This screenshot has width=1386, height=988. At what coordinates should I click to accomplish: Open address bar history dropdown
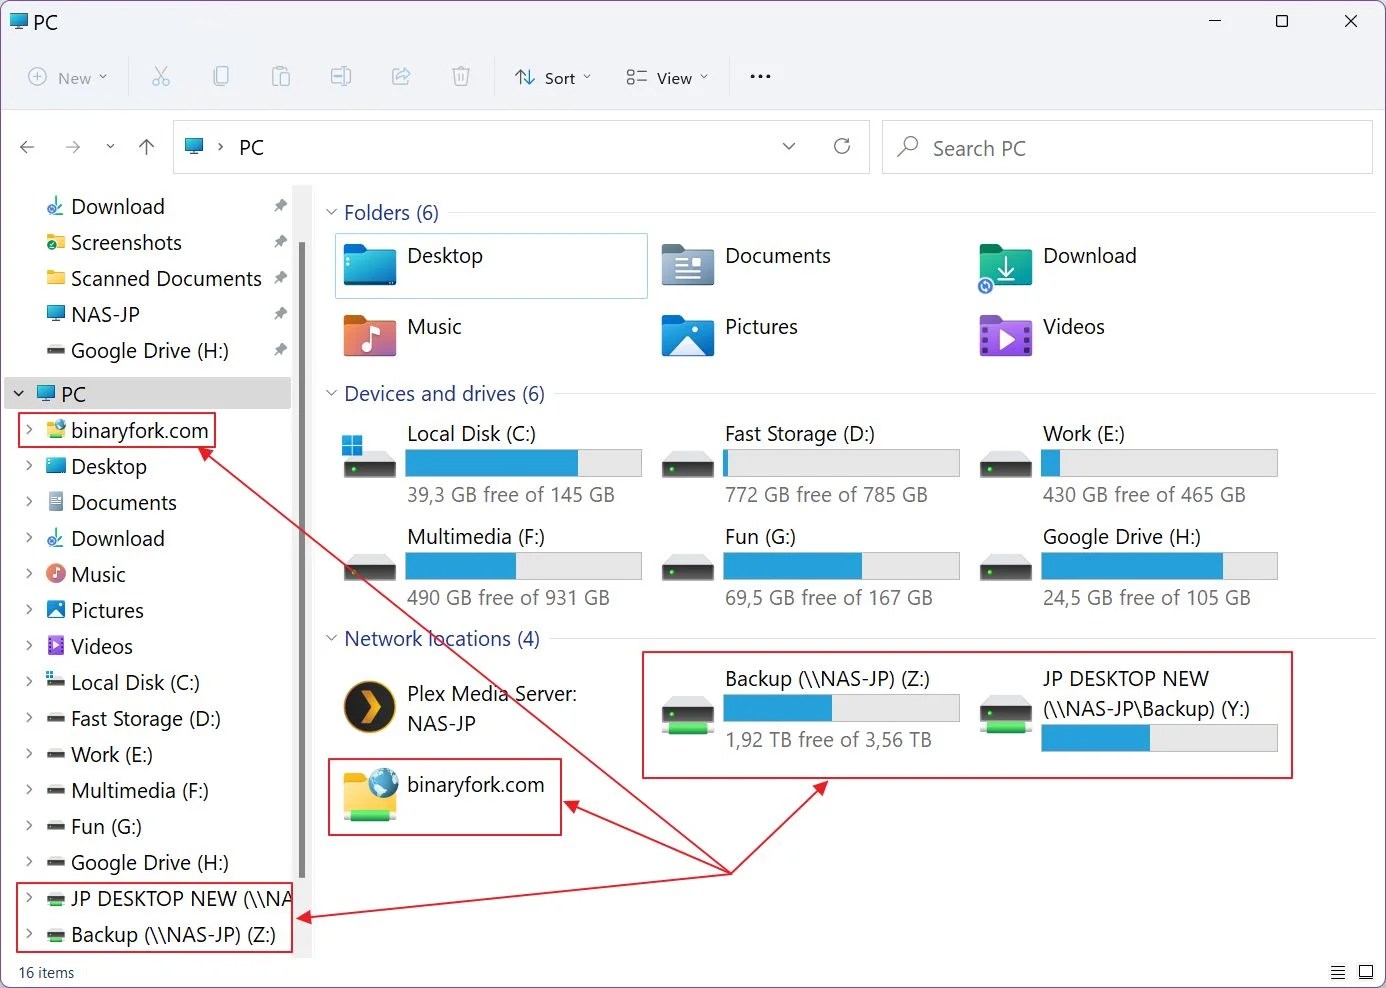click(789, 147)
